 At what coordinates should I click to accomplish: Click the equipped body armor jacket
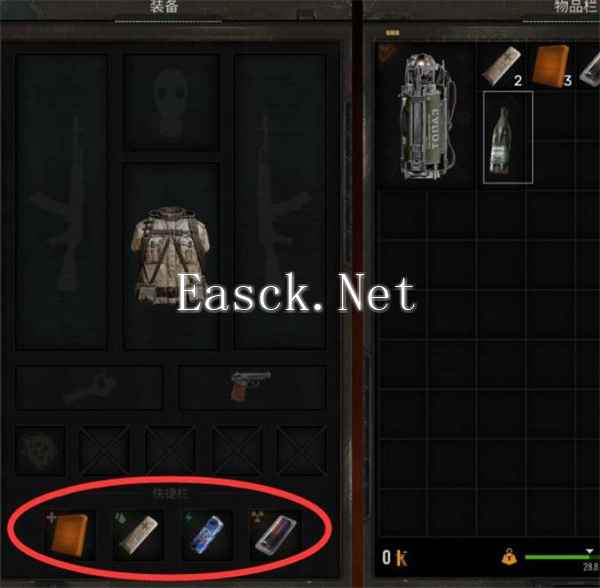tap(171, 256)
